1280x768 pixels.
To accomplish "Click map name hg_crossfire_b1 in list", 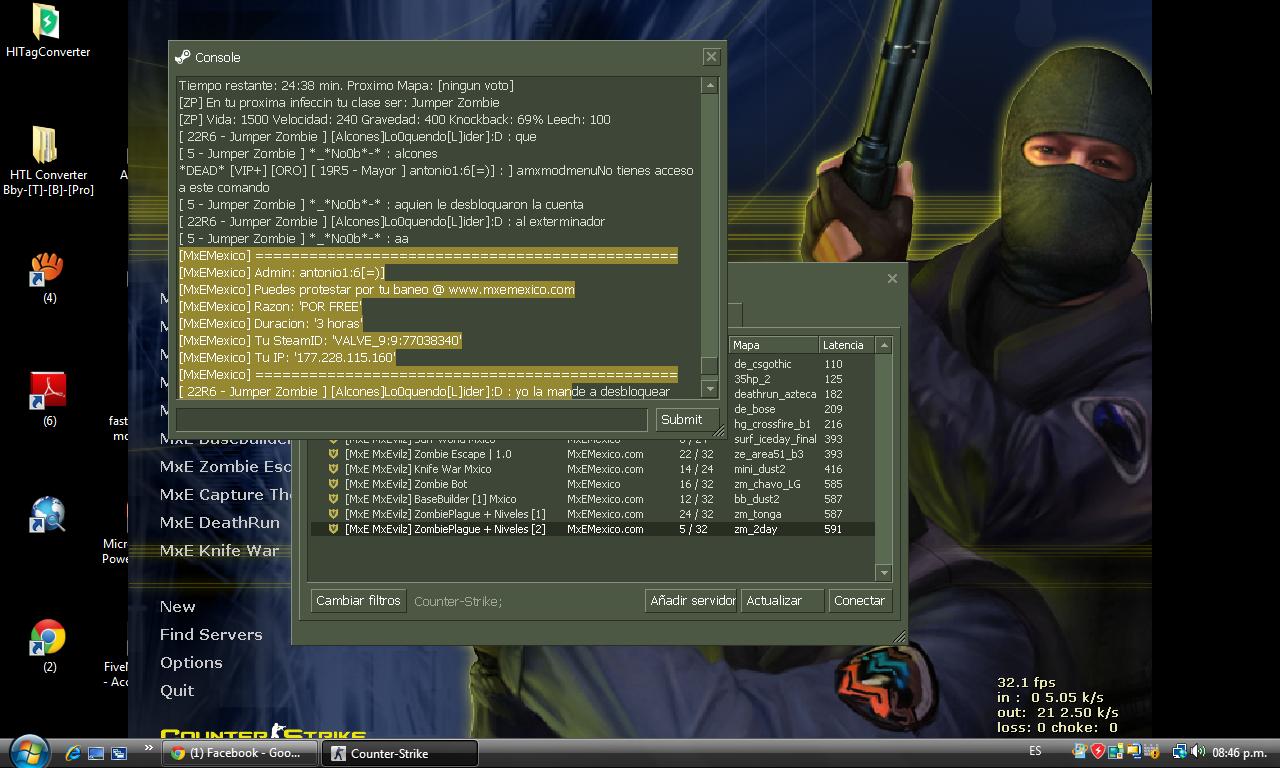I will point(772,424).
